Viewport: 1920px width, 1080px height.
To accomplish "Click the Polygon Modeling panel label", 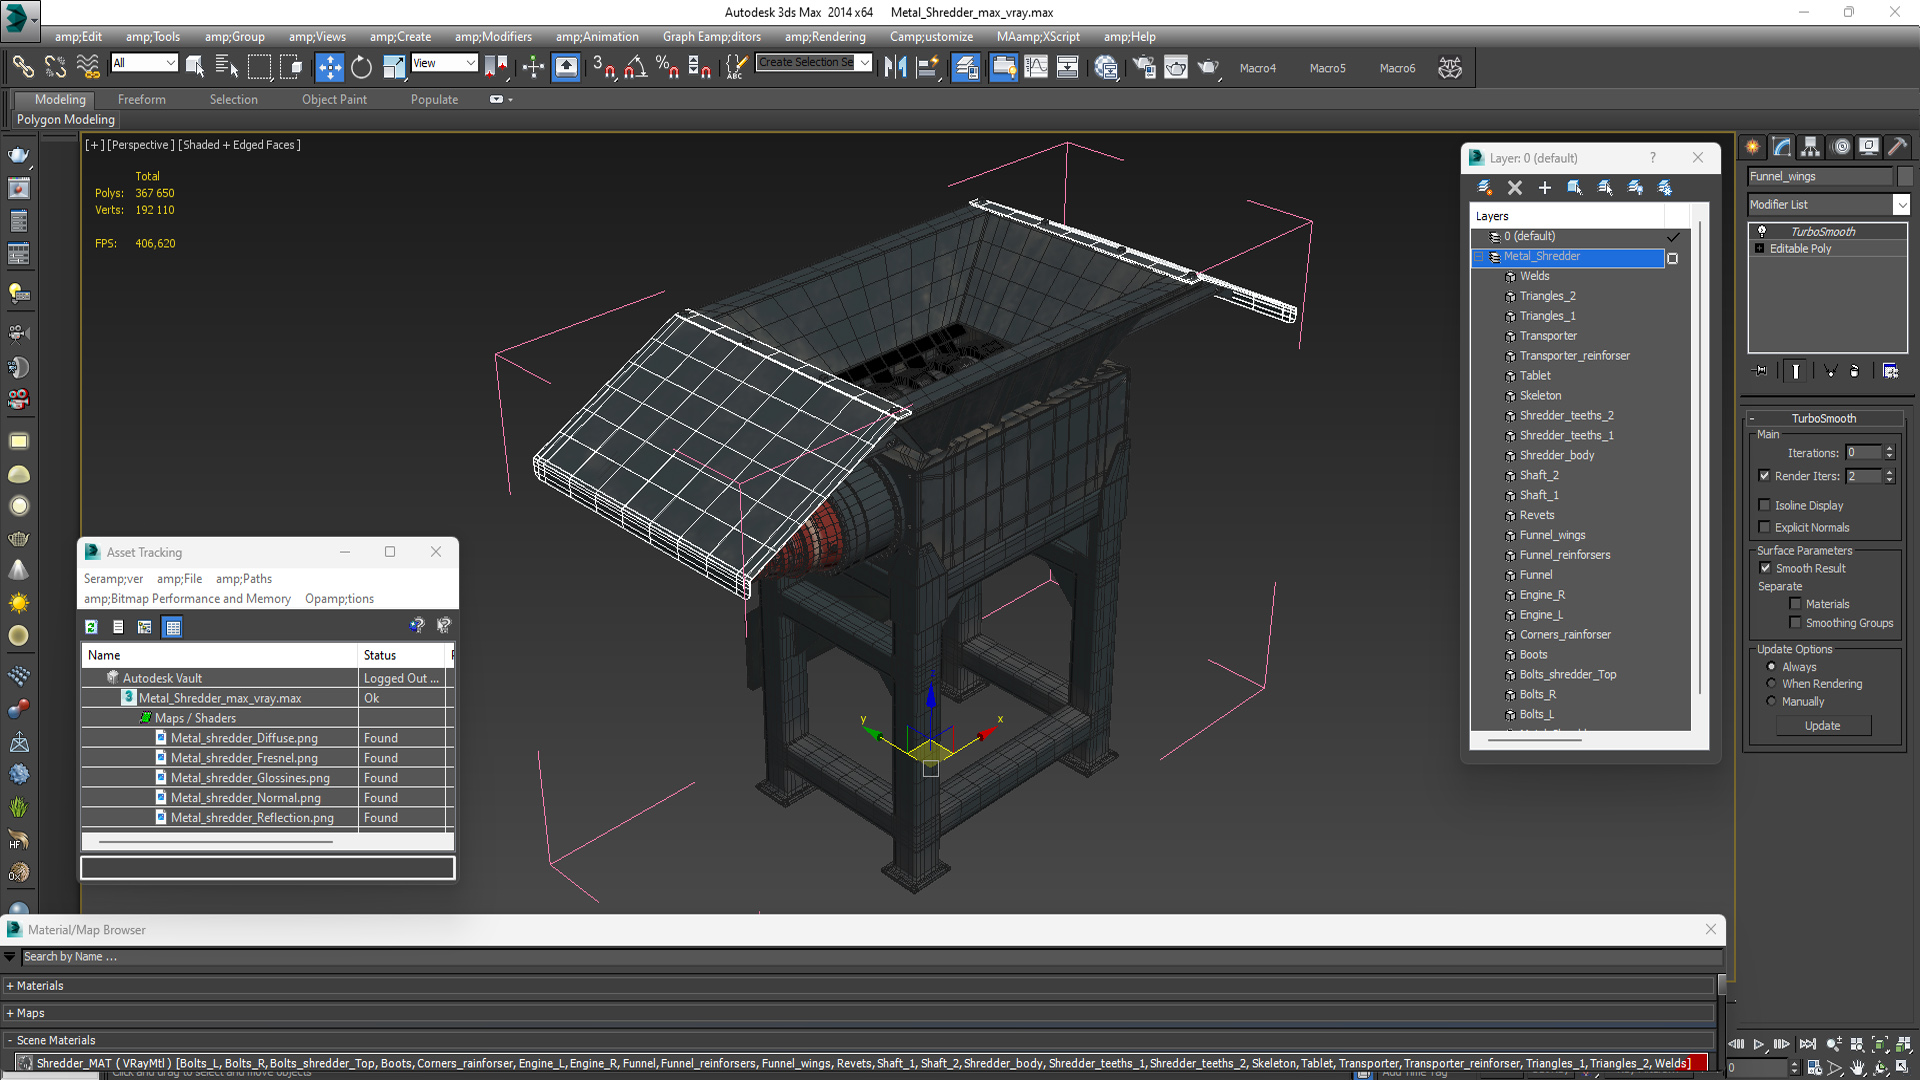I will (65, 119).
